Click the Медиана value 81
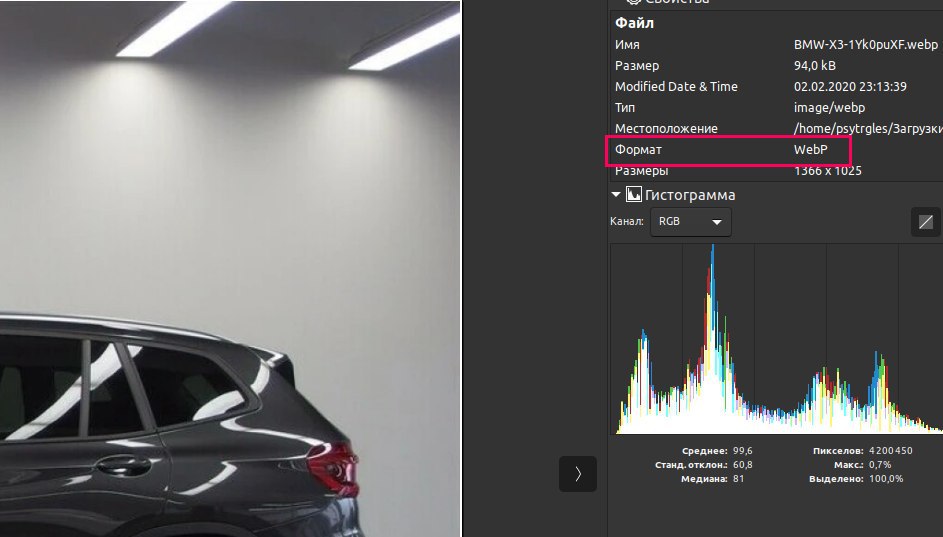Screen dimensions: 943x537 click(738, 479)
